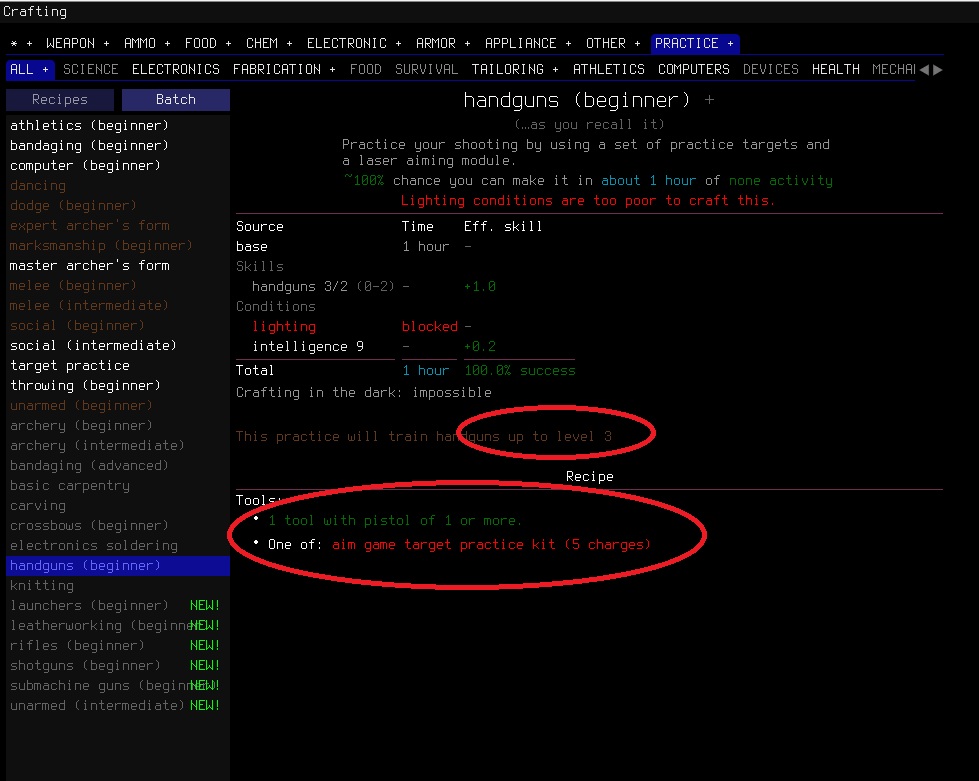Select athletics (beginner) recipe
Image resolution: width=979 pixels, height=781 pixels.
[x=118, y=125]
